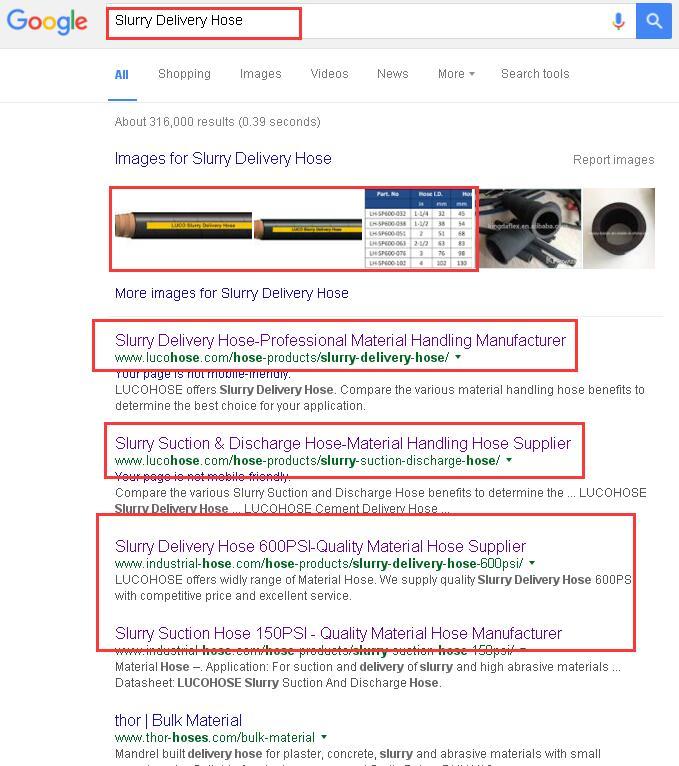This screenshot has height=766, width=679.
Task: Click the www.thor-hoses.com/bulk-material URL text
Action: 215,737
